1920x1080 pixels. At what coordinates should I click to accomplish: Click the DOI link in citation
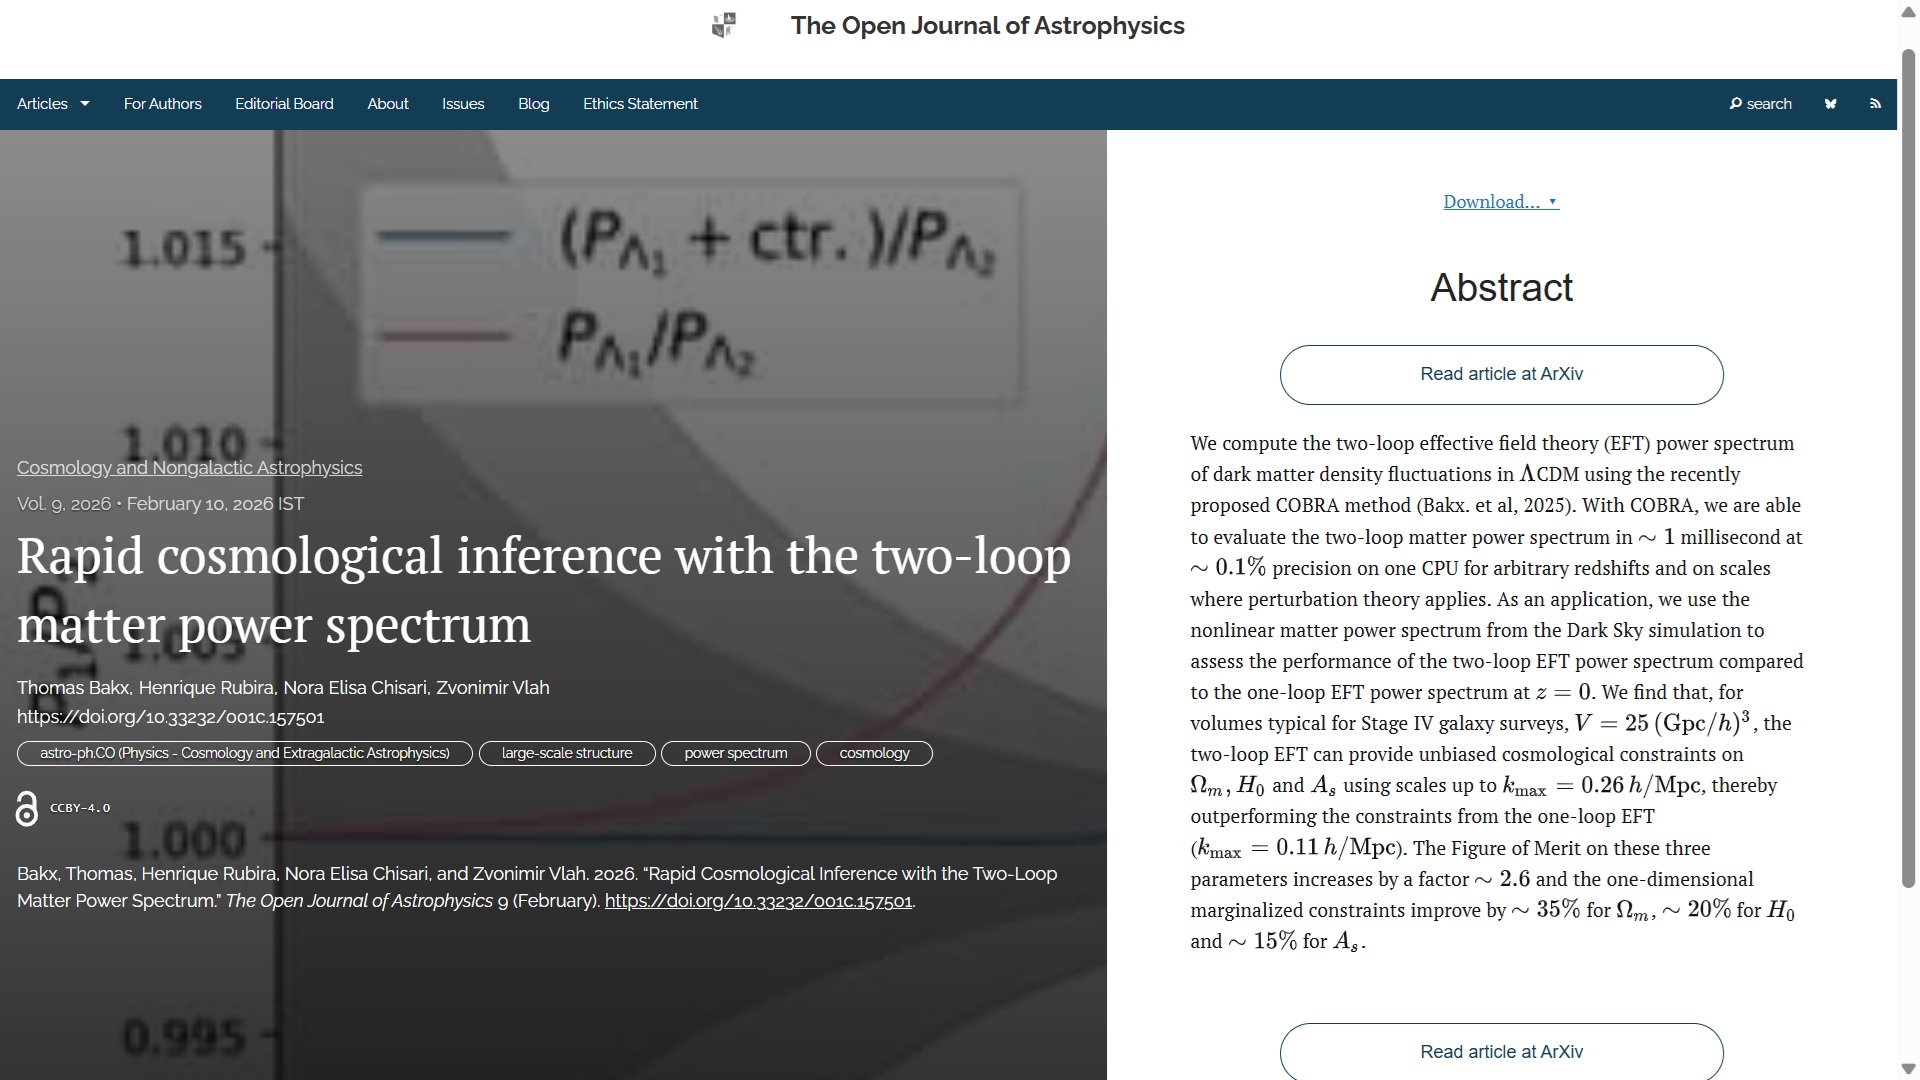[x=758, y=901]
